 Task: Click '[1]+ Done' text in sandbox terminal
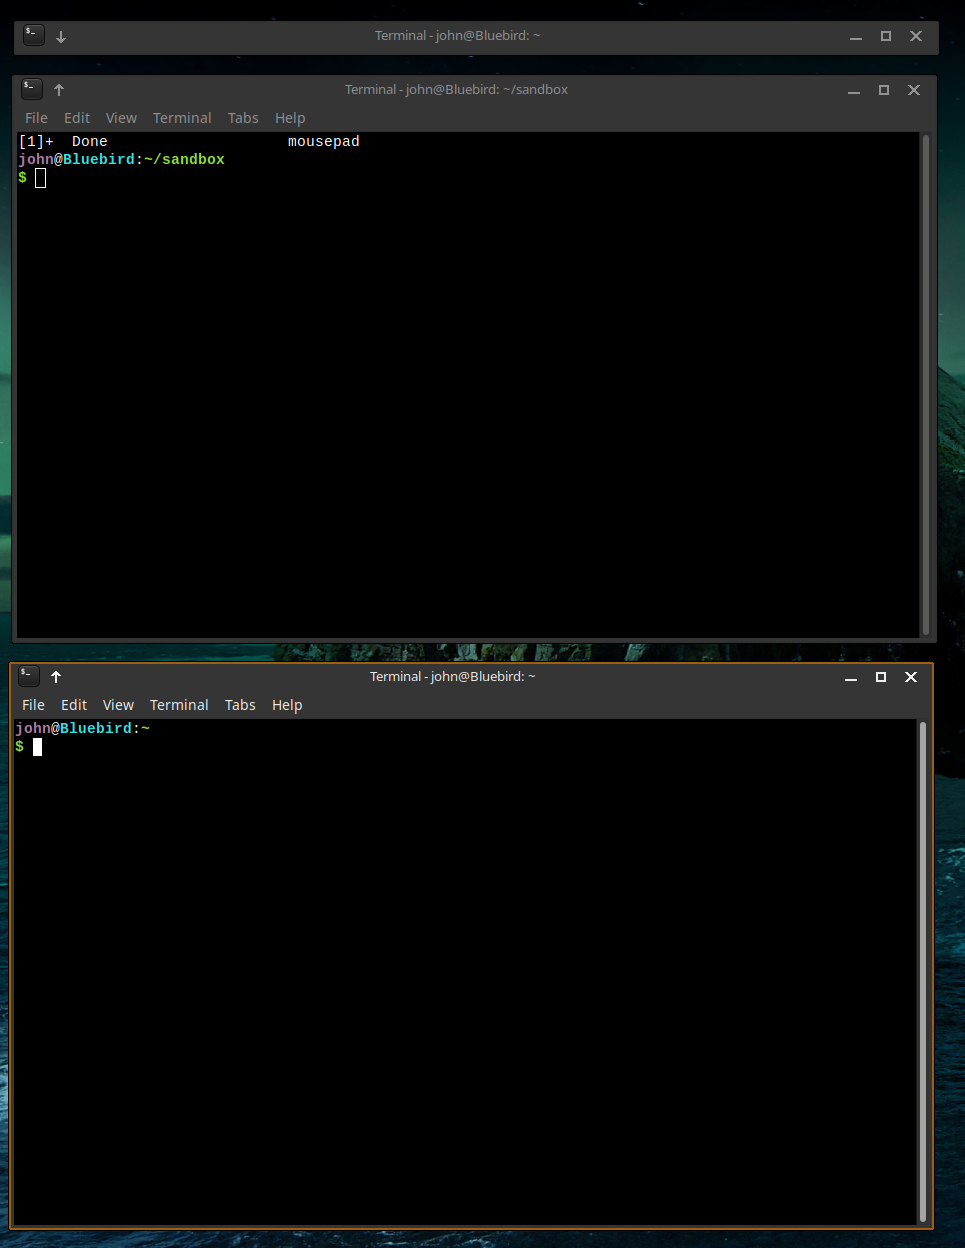63,142
